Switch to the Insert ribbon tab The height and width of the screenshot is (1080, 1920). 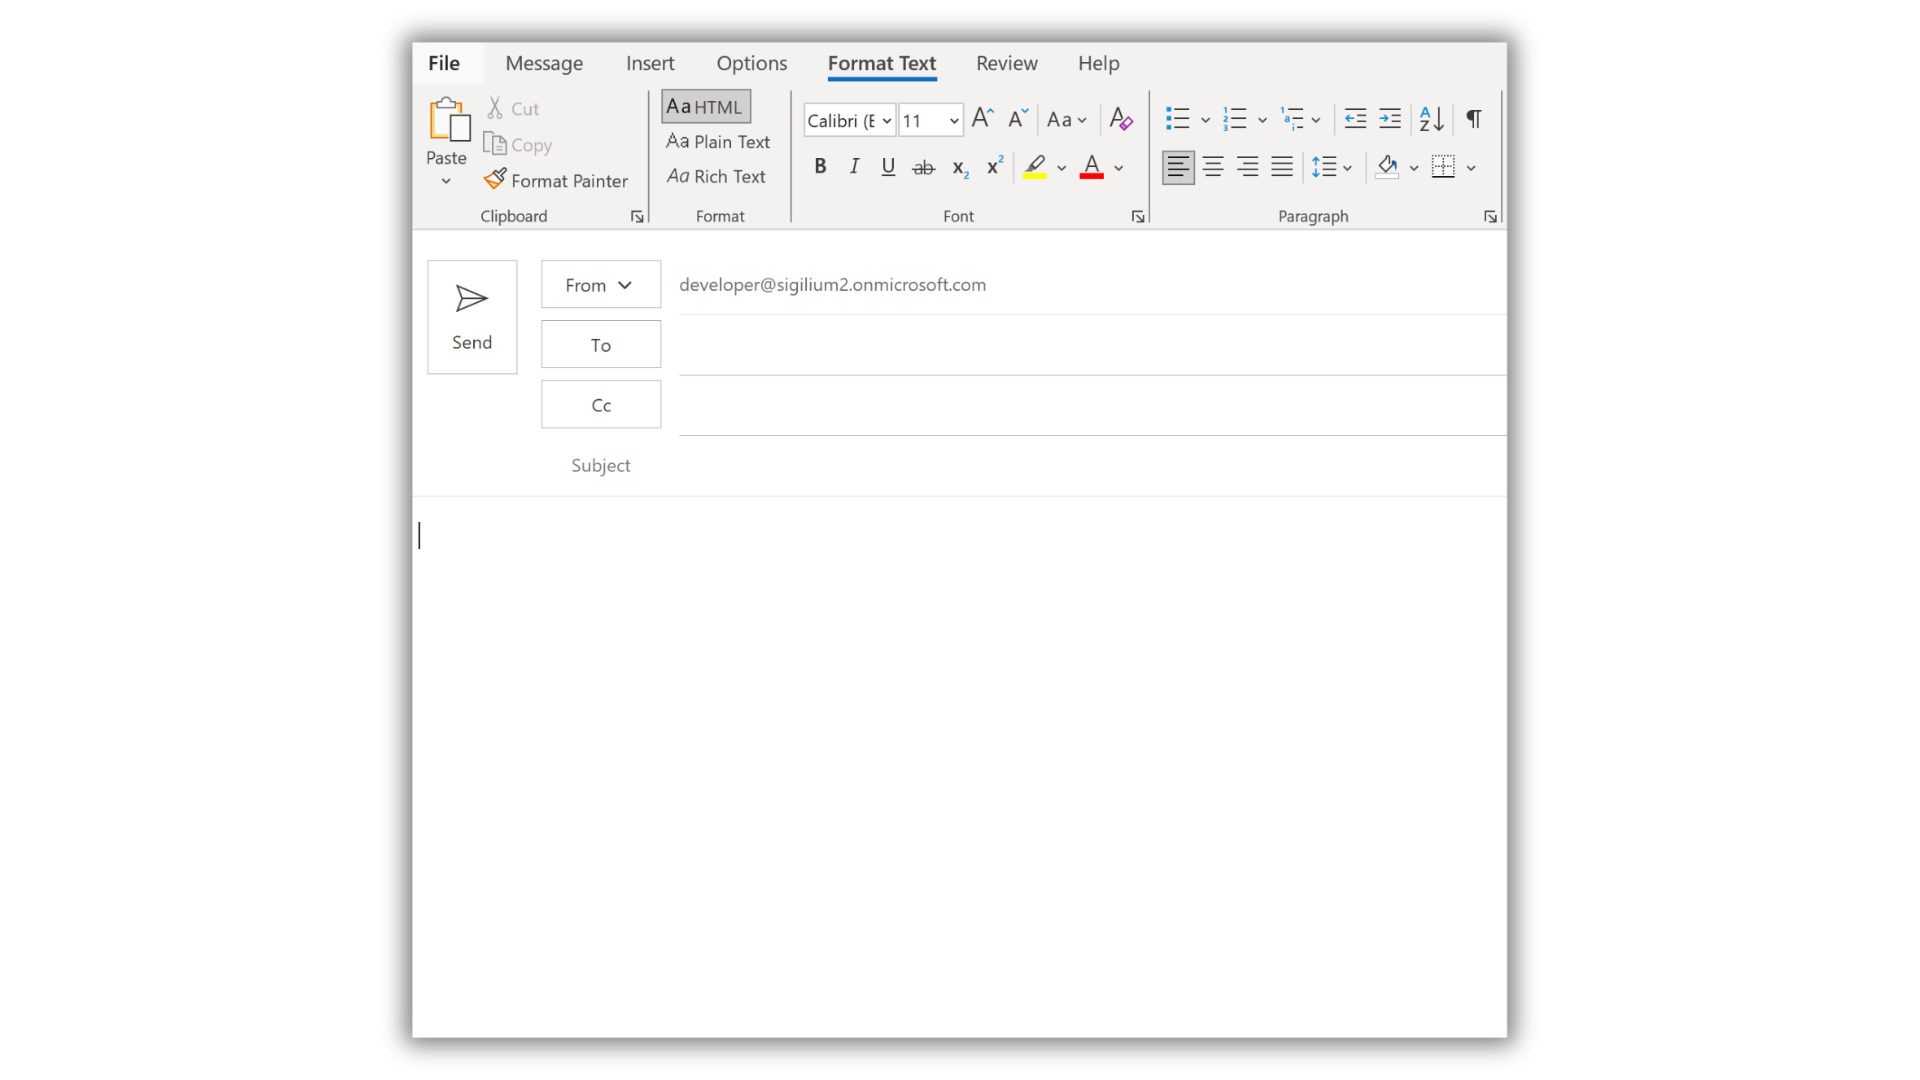coord(650,63)
